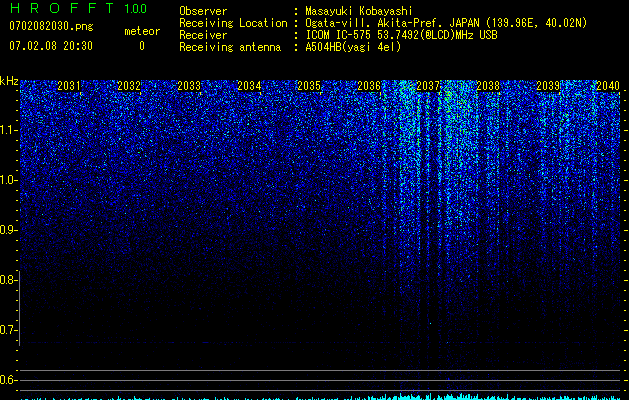Click the 2035 time marker
The image size is (629, 400).
click(x=309, y=86)
